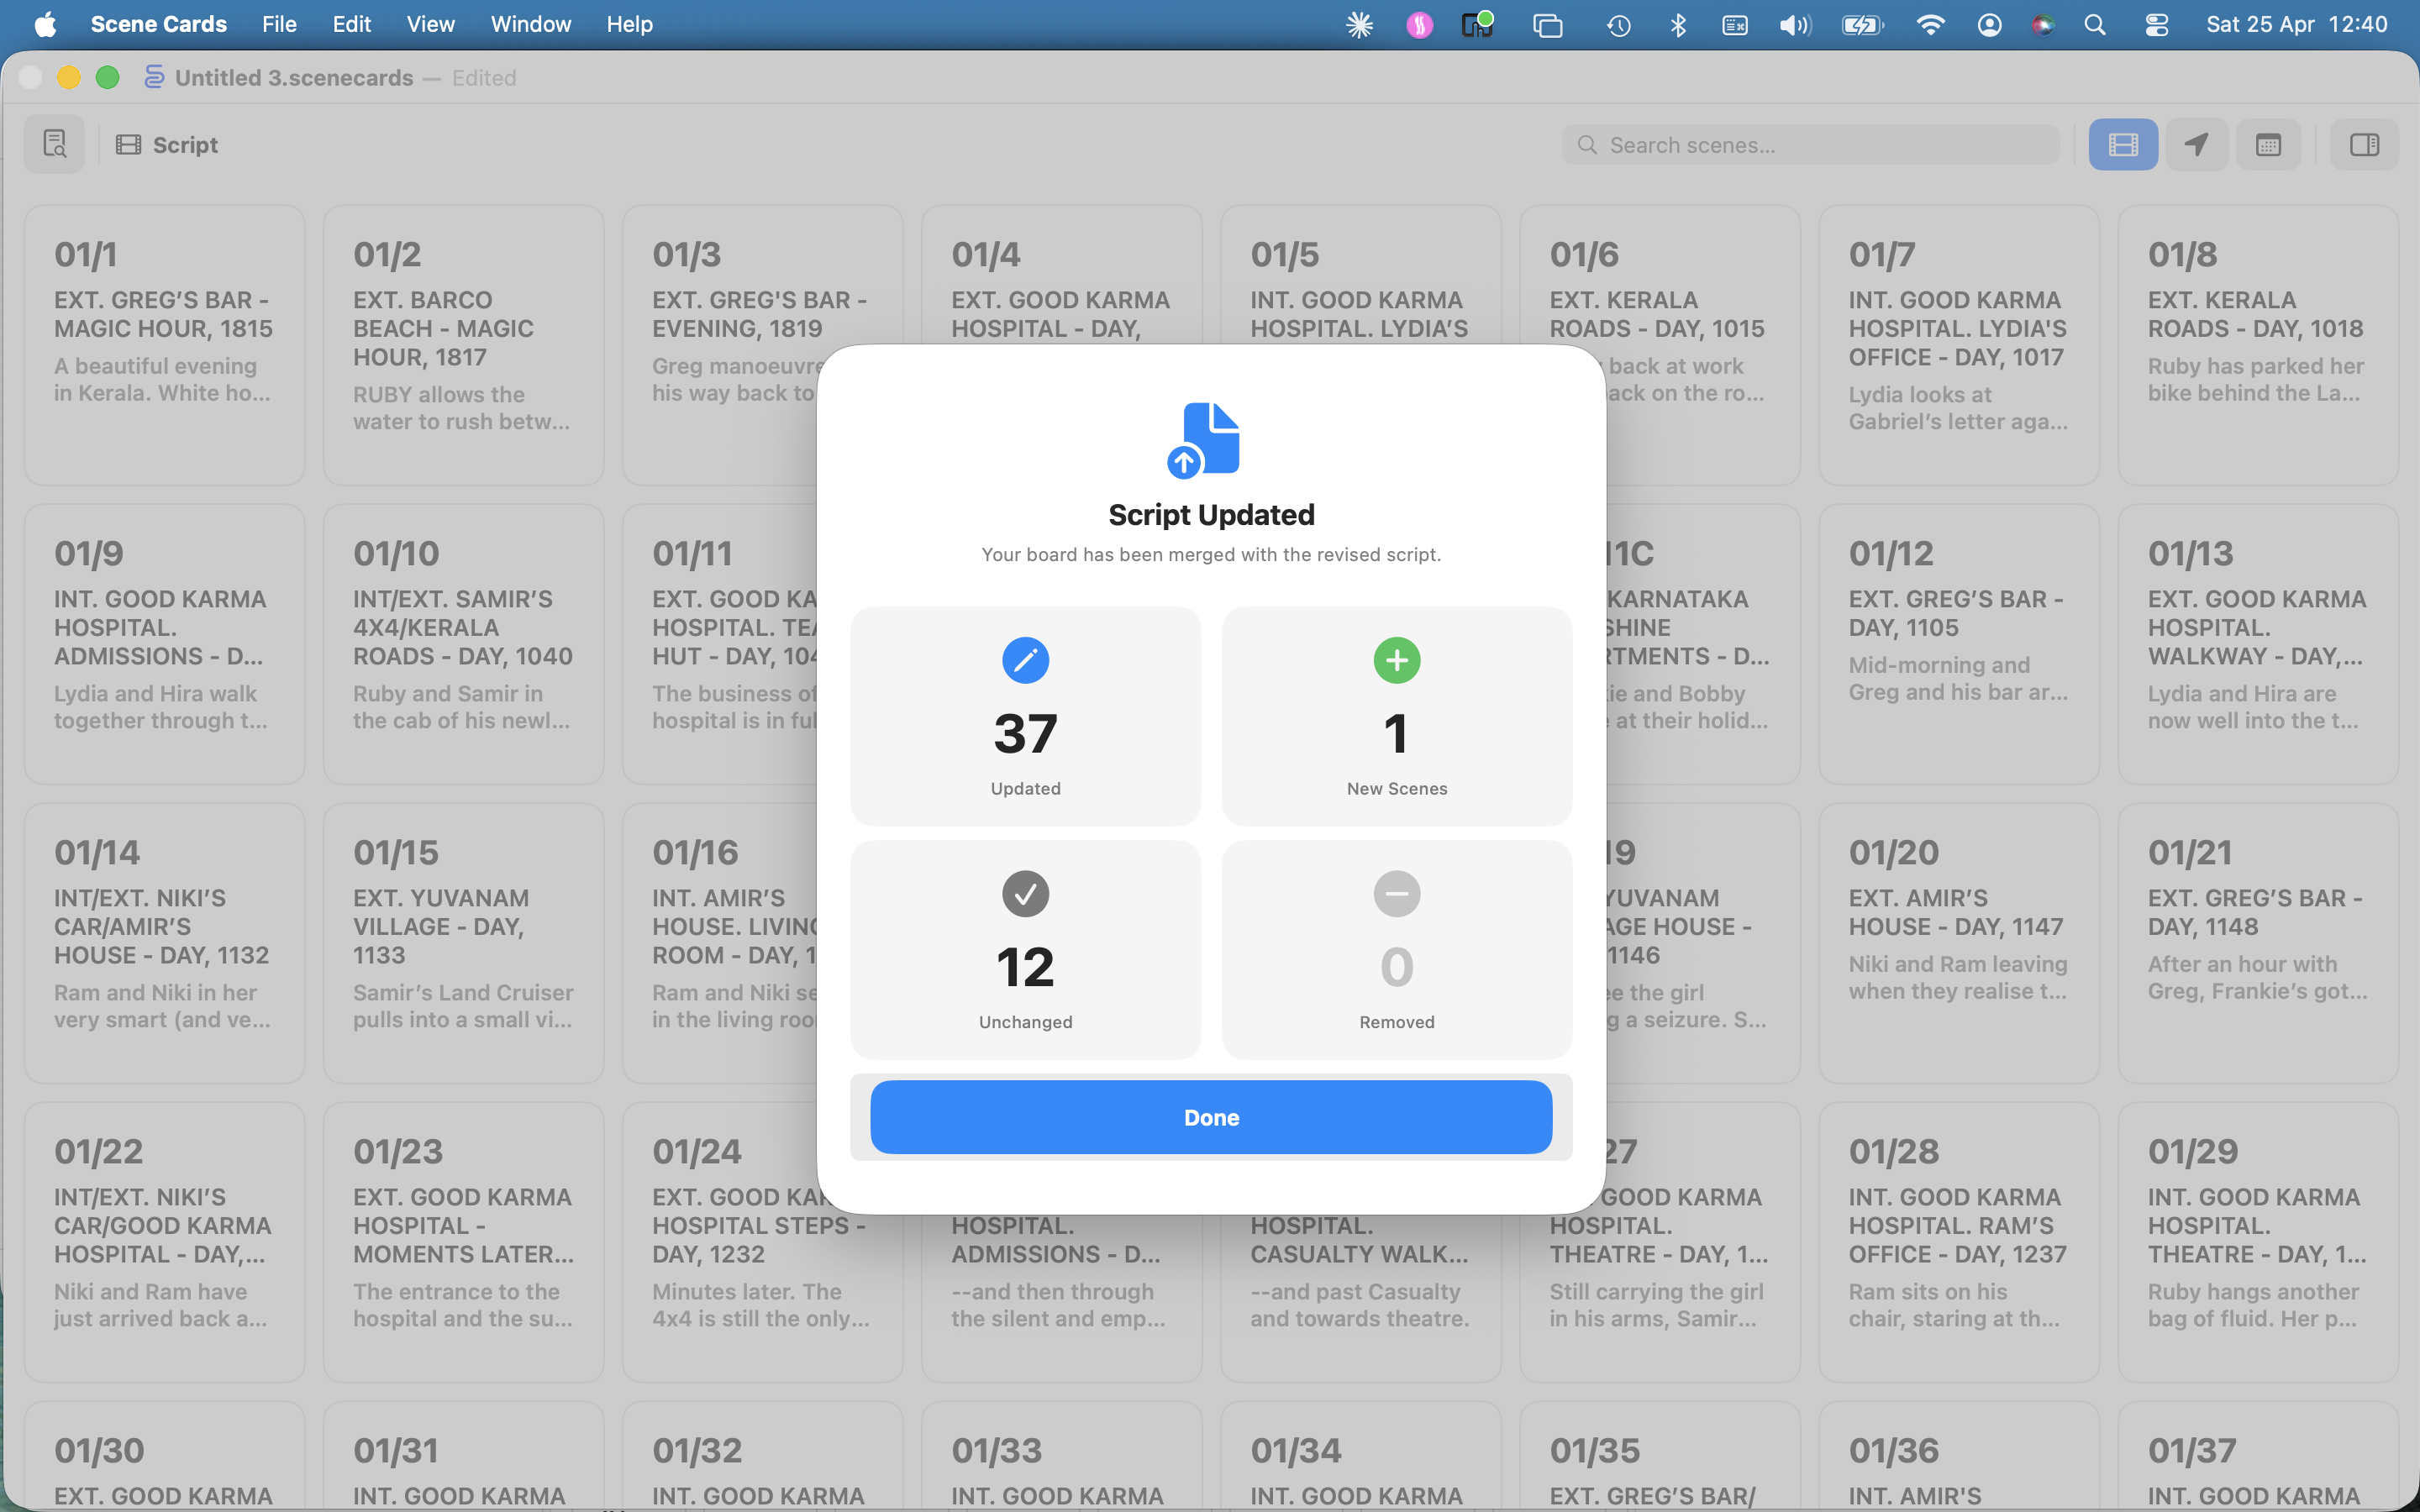Select scene card 01/8 Kerala Roads
Viewport: 2420px width, 1512px height.
[x=2258, y=345]
